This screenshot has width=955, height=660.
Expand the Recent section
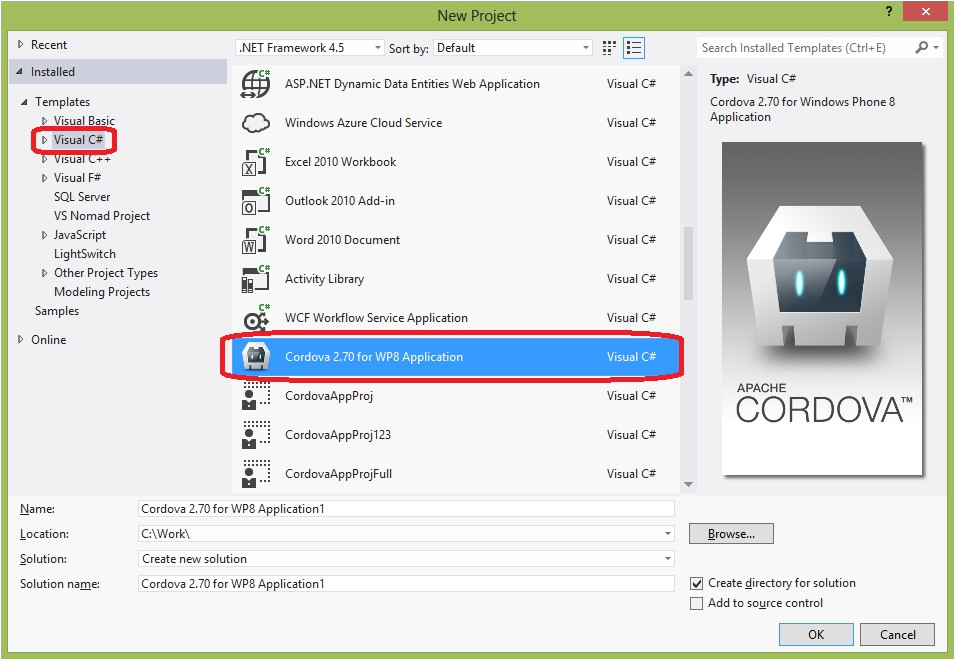click(x=21, y=44)
